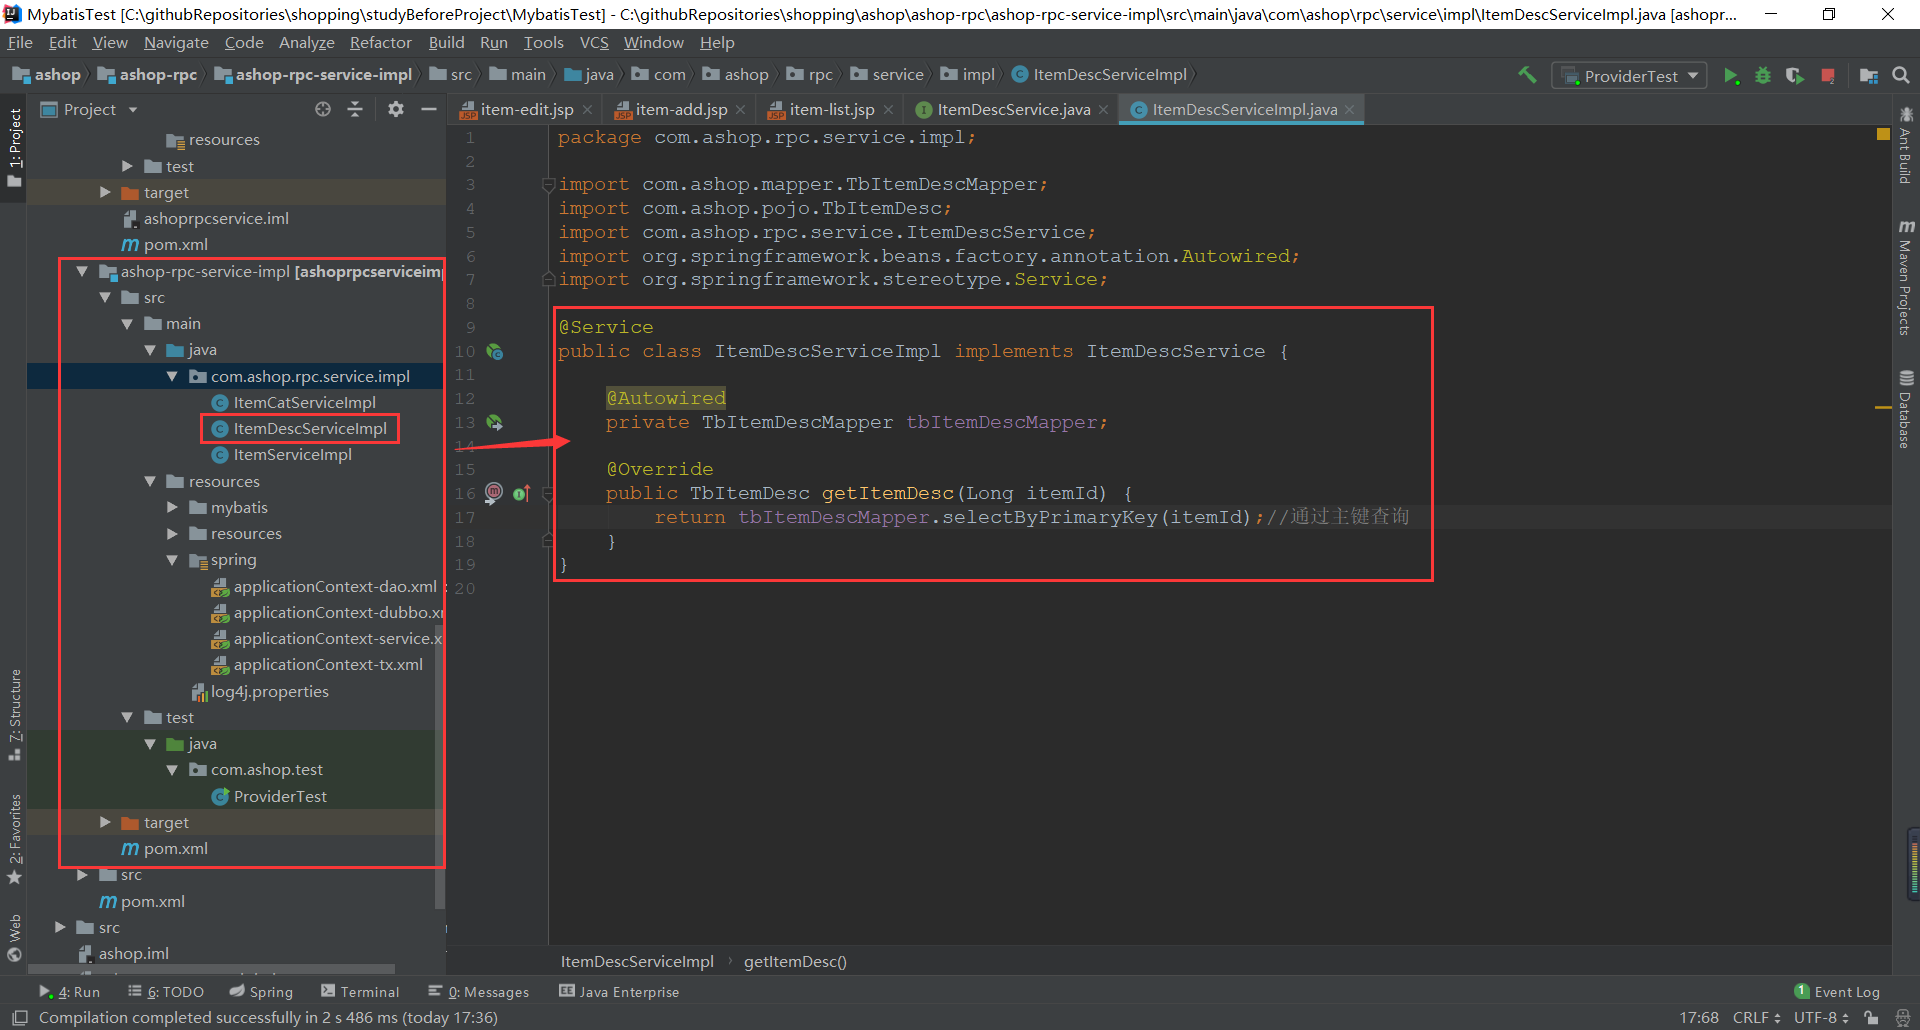Run with coverage using the shield icon
Viewport: 1920px width, 1030px height.
tap(1795, 76)
